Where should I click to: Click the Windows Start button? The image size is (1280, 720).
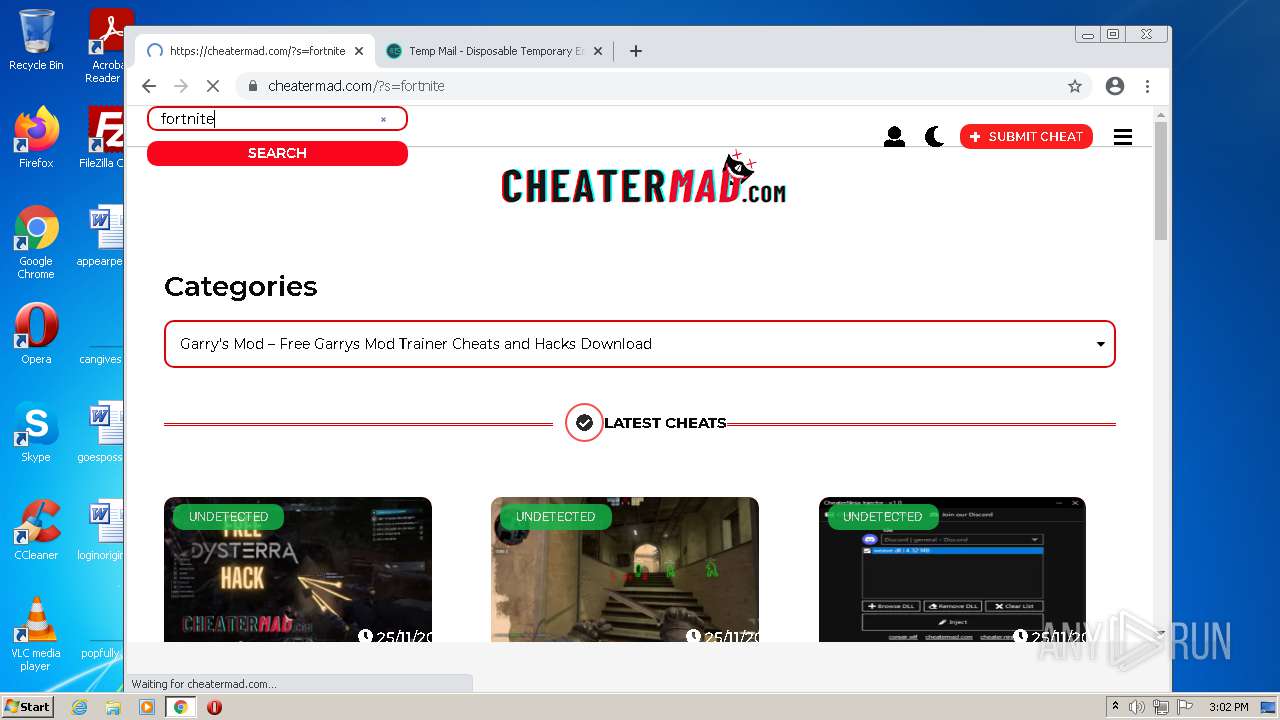tap(27, 707)
